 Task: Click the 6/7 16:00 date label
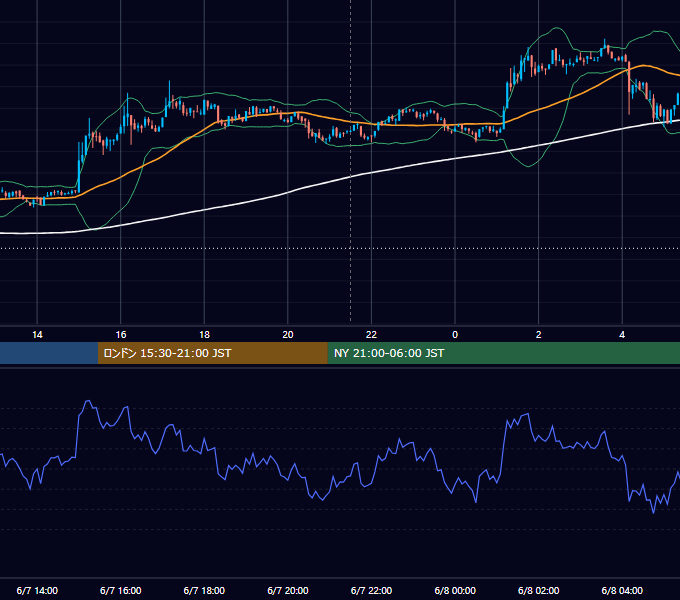pos(121,590)
